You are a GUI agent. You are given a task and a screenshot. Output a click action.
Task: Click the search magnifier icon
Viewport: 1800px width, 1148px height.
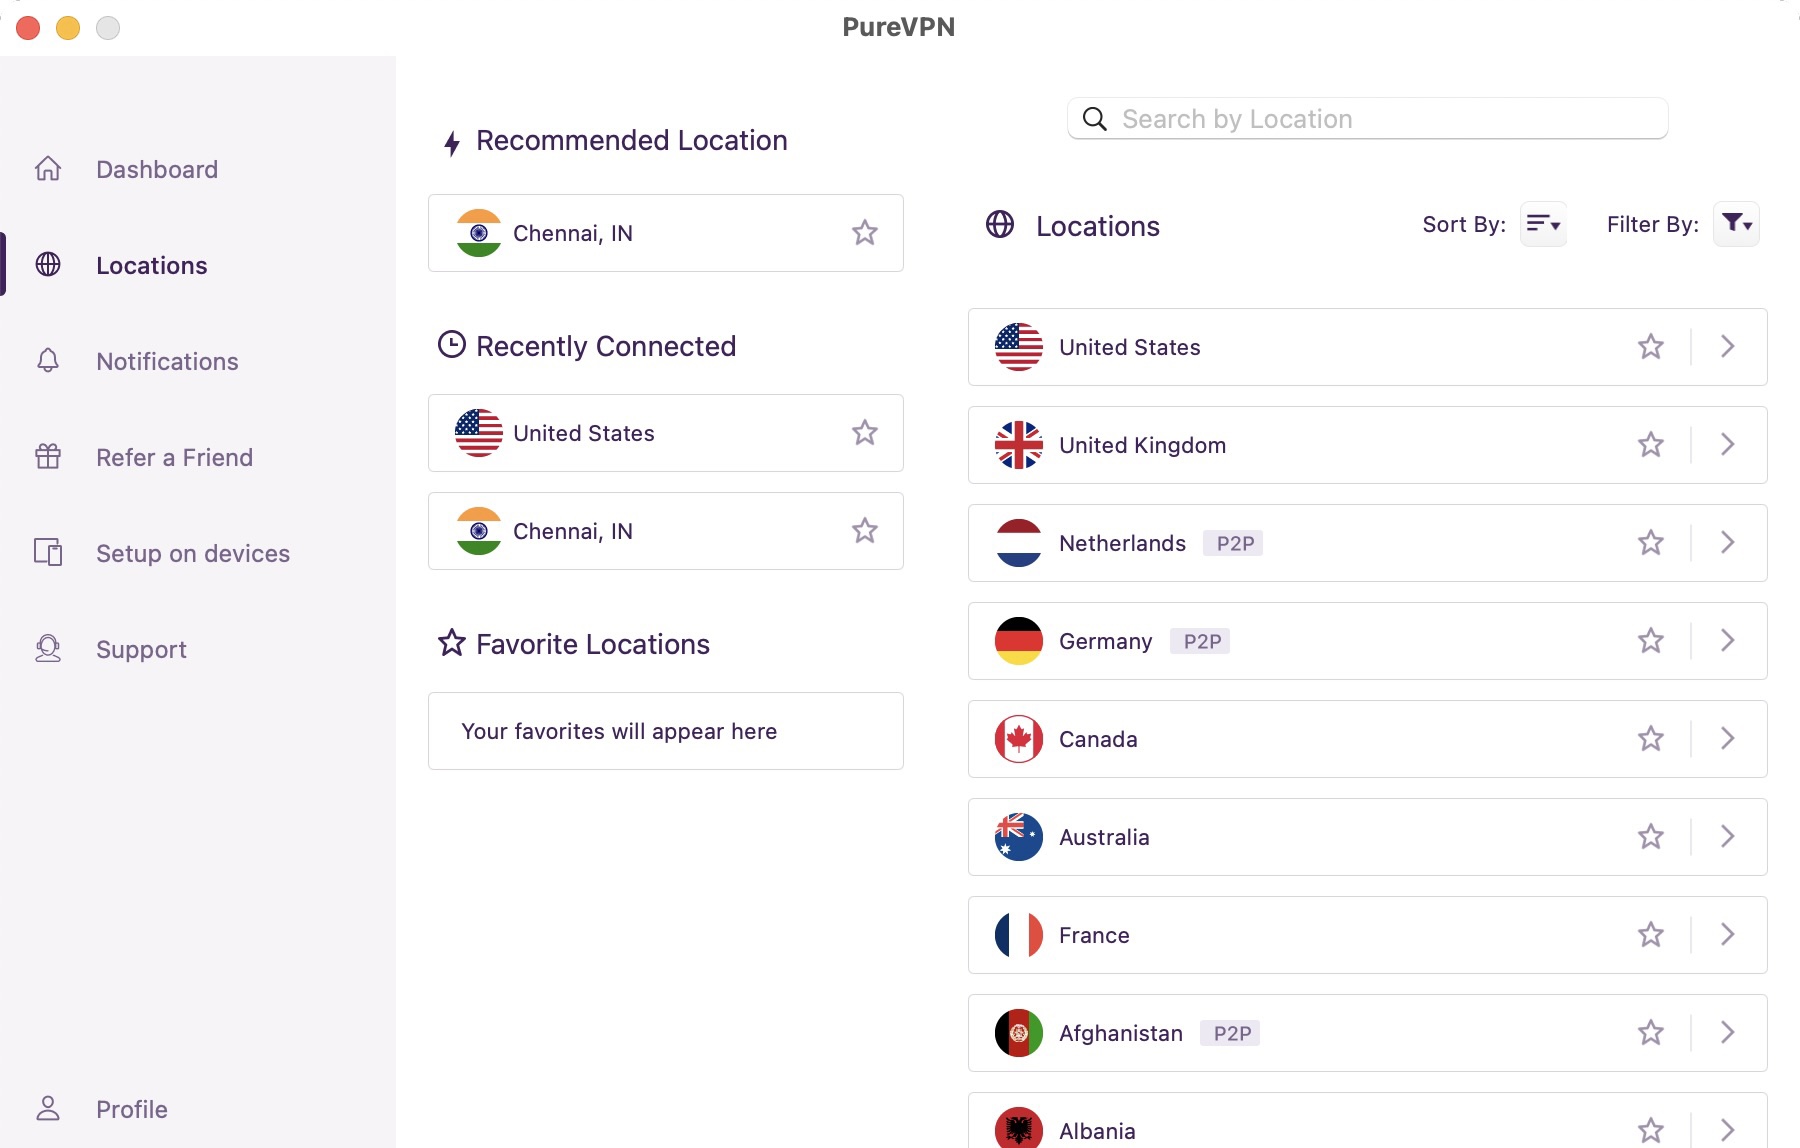[x=1095, y=118]
